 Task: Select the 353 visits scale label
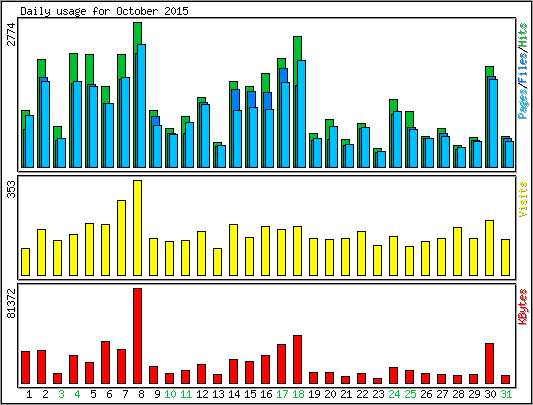[11, 189]
